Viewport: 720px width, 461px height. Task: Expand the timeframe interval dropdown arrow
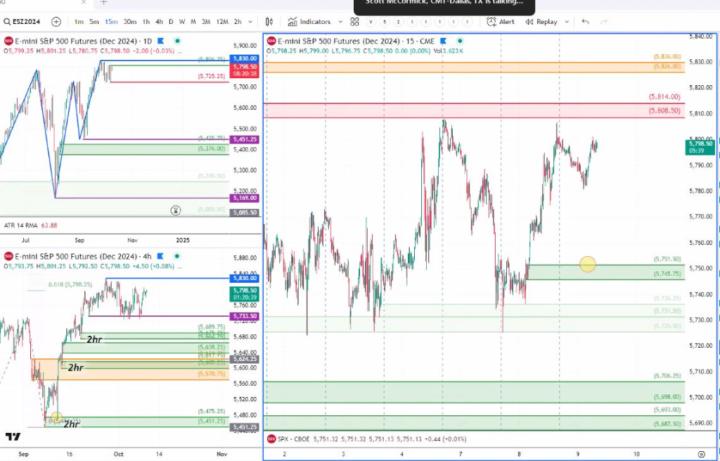pos(248,21)
